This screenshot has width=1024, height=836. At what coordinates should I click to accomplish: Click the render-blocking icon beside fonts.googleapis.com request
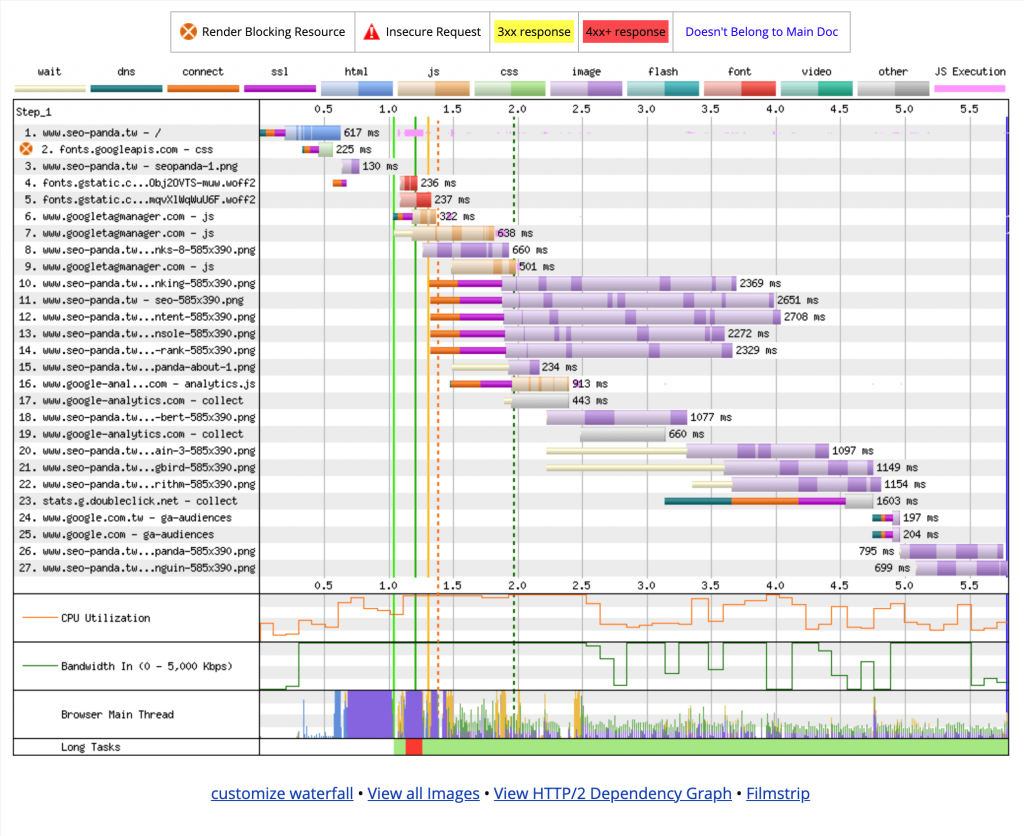[26, 149]
